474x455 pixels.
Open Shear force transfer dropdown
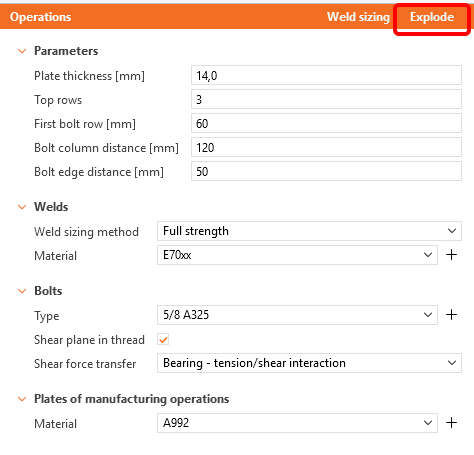[309, 363]
